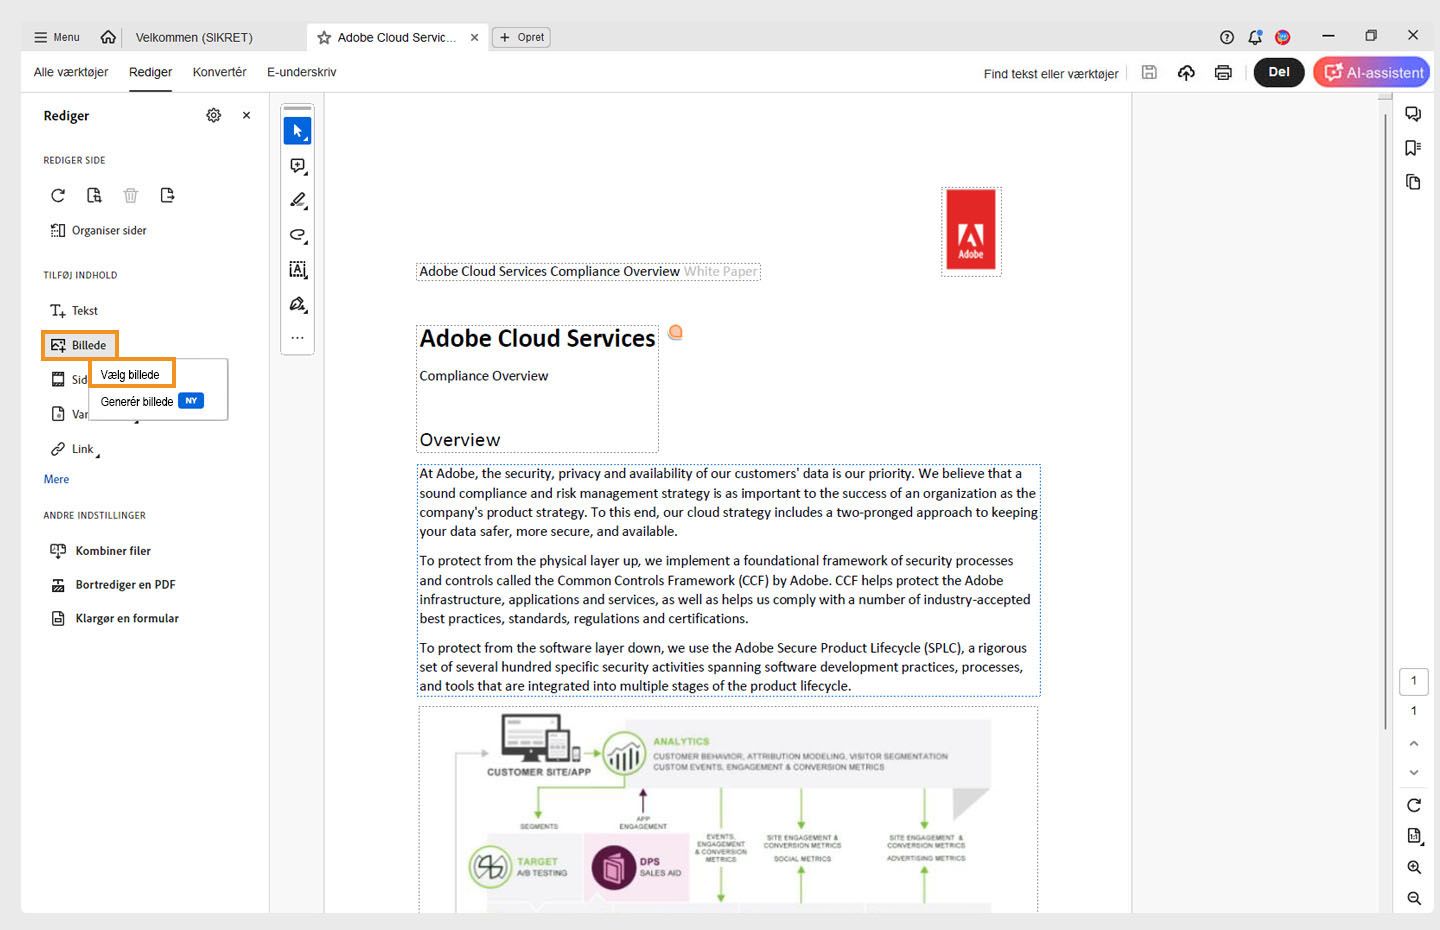Viewport: 1440px width, 930px height.
Task: Click the page number input field
Action: click(1413, 681)
